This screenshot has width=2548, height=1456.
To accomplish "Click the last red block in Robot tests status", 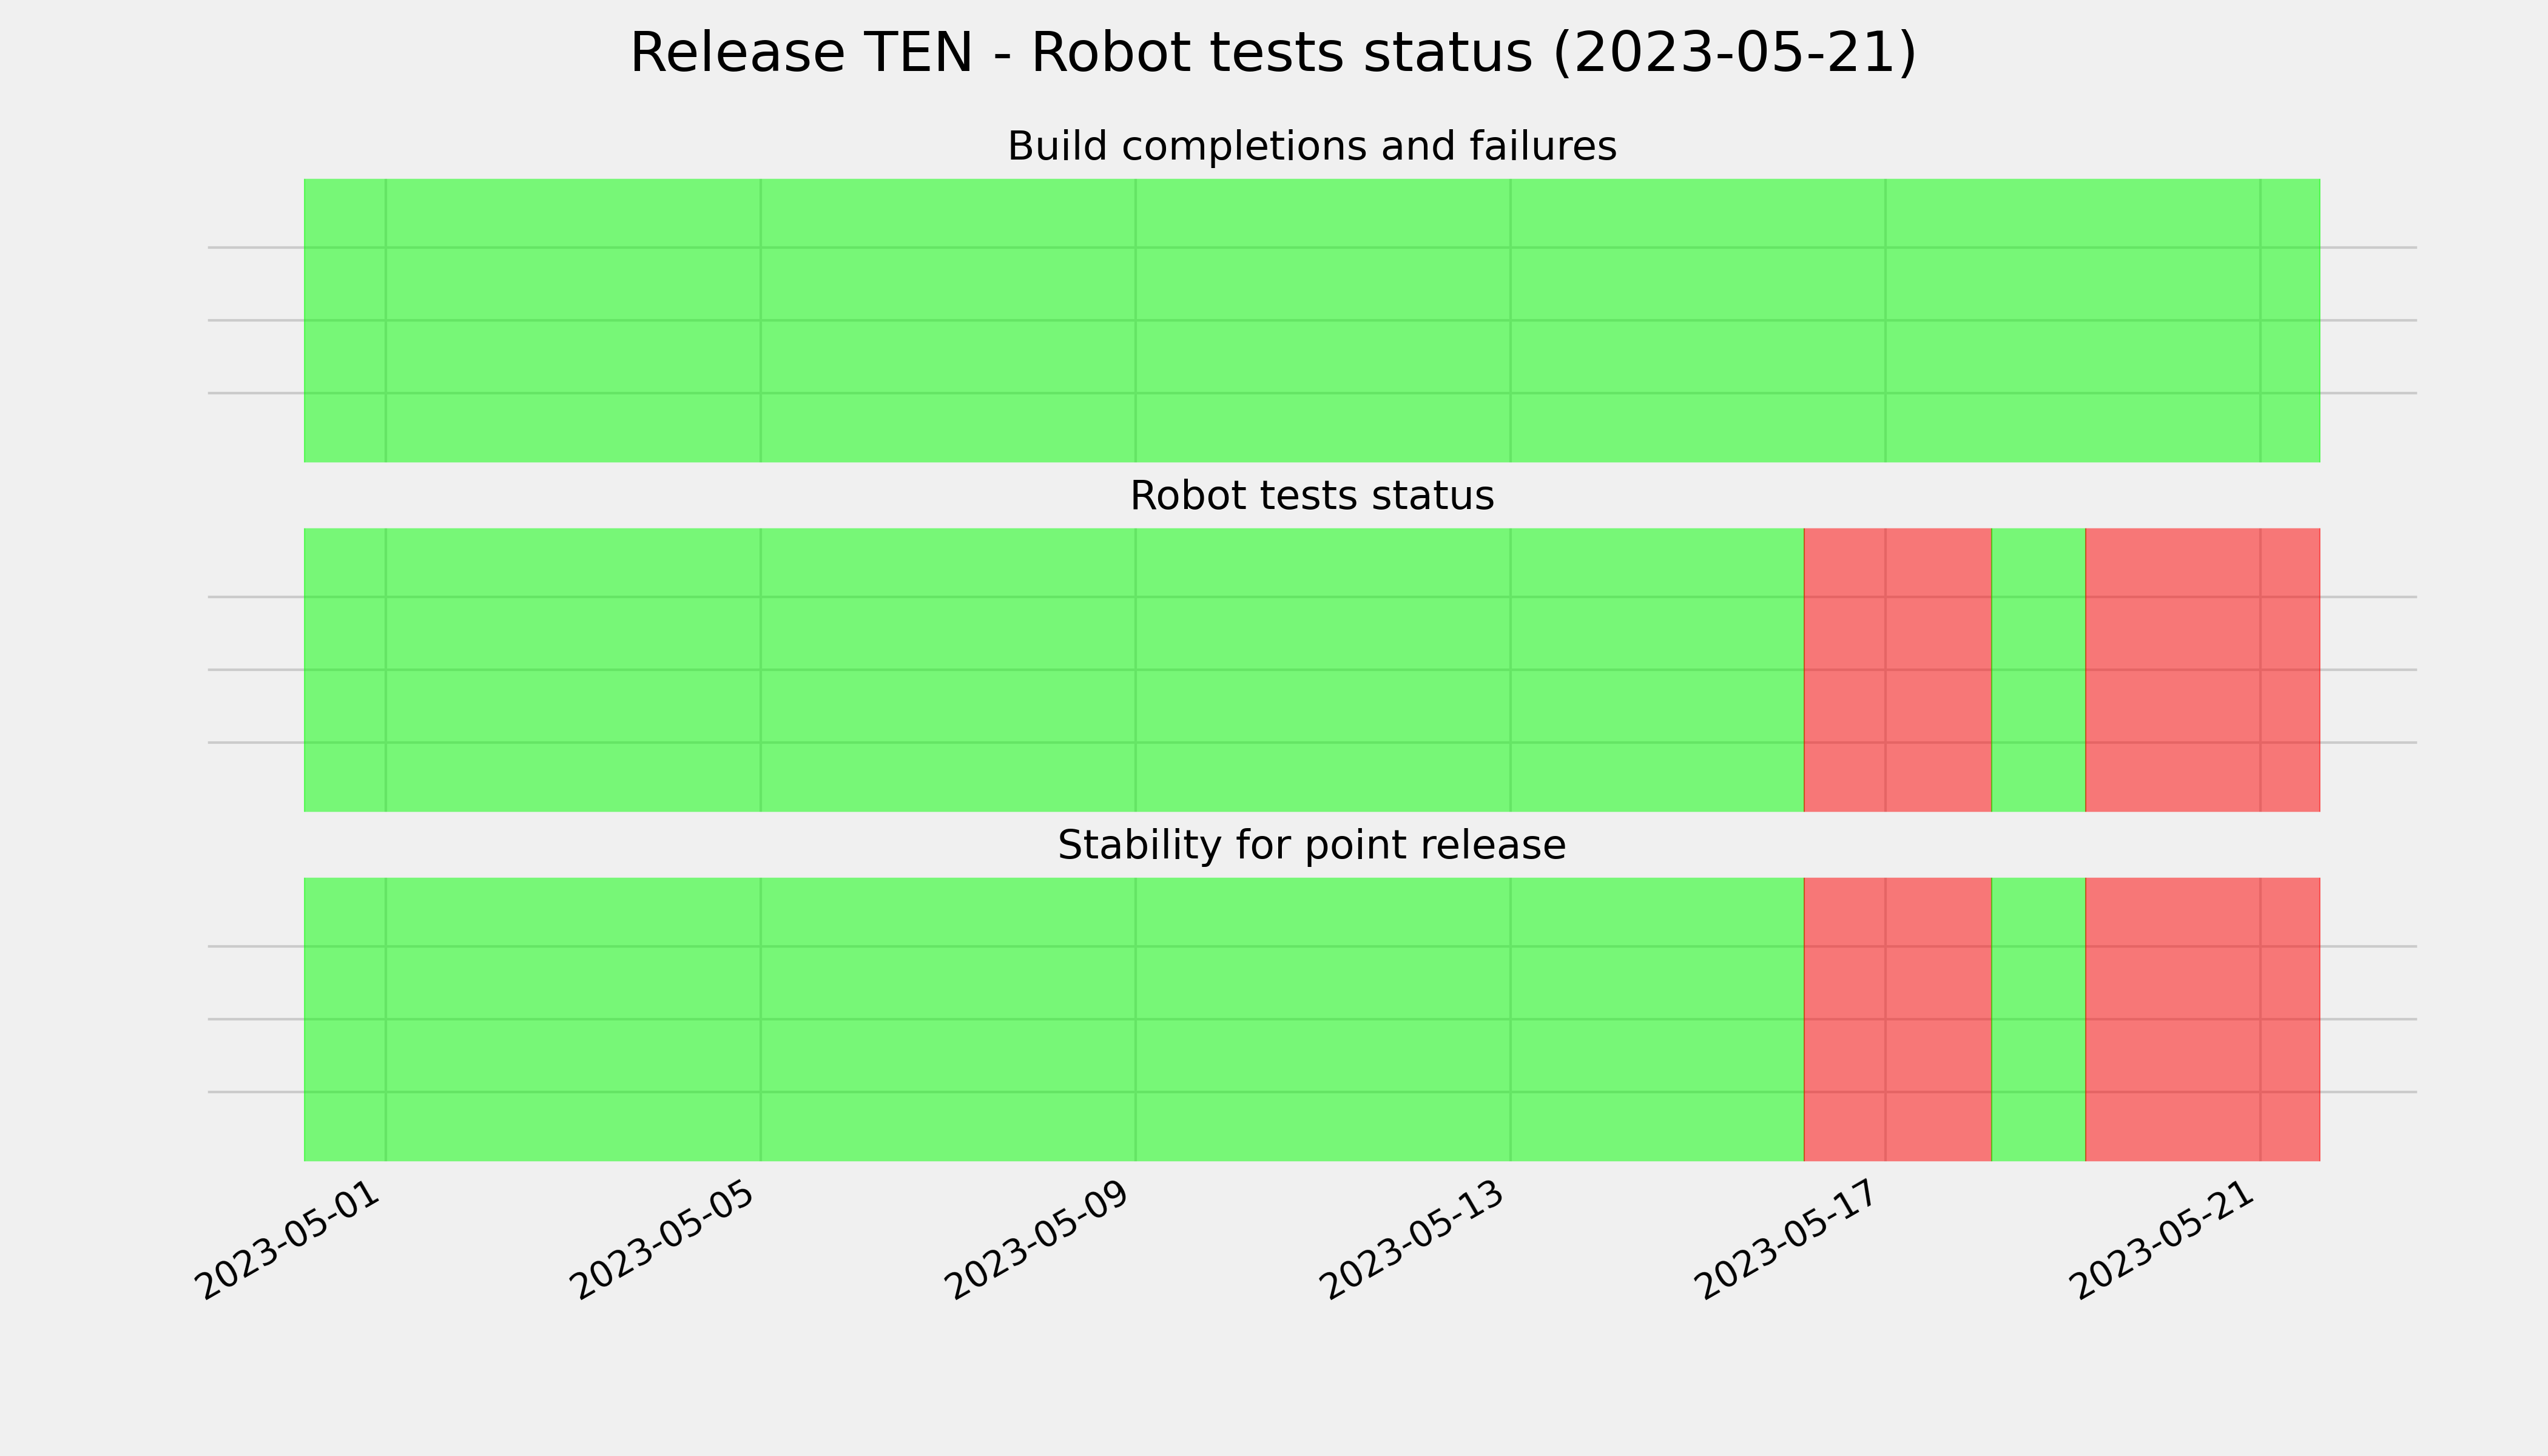I will pos(2203,670).
